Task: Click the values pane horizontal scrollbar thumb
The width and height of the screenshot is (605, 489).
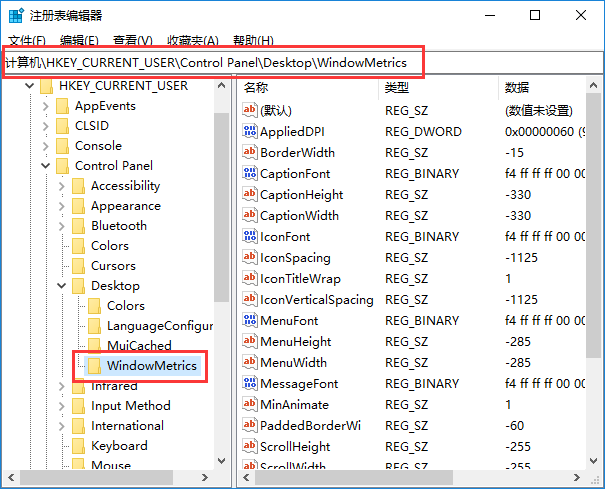Action: (353, 478)
